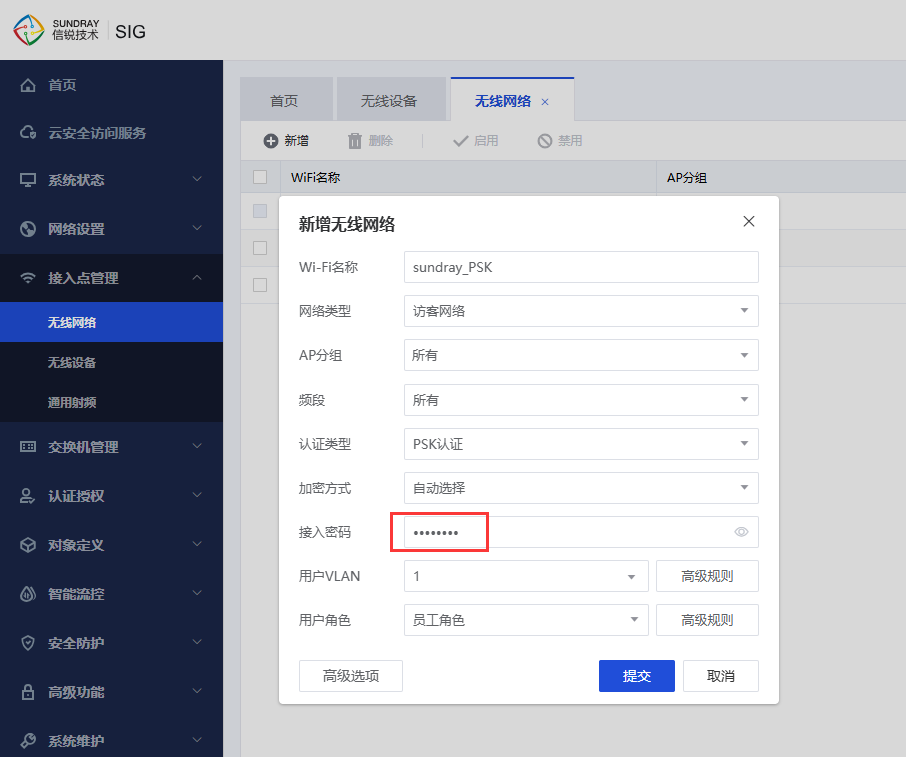Open 无线网络 in the sidebar

point(112,322)
